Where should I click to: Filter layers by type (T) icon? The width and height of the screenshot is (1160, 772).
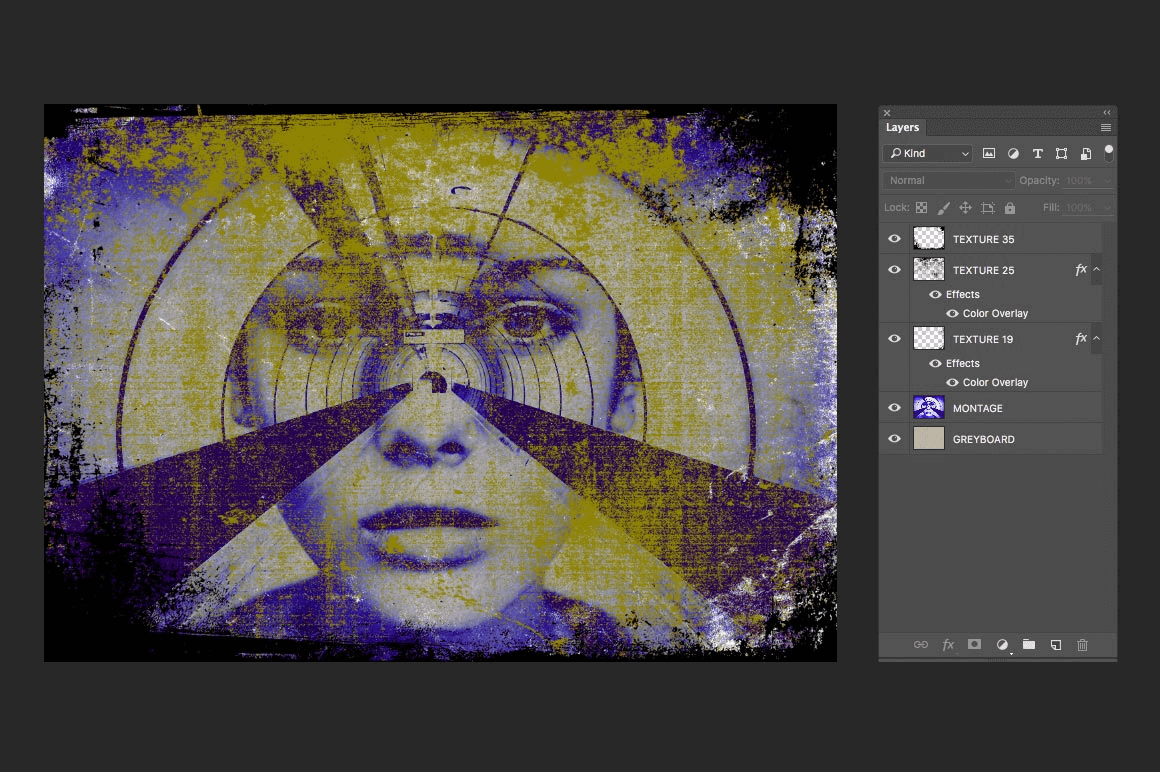pyautogui.click(x=1037, y=154)
